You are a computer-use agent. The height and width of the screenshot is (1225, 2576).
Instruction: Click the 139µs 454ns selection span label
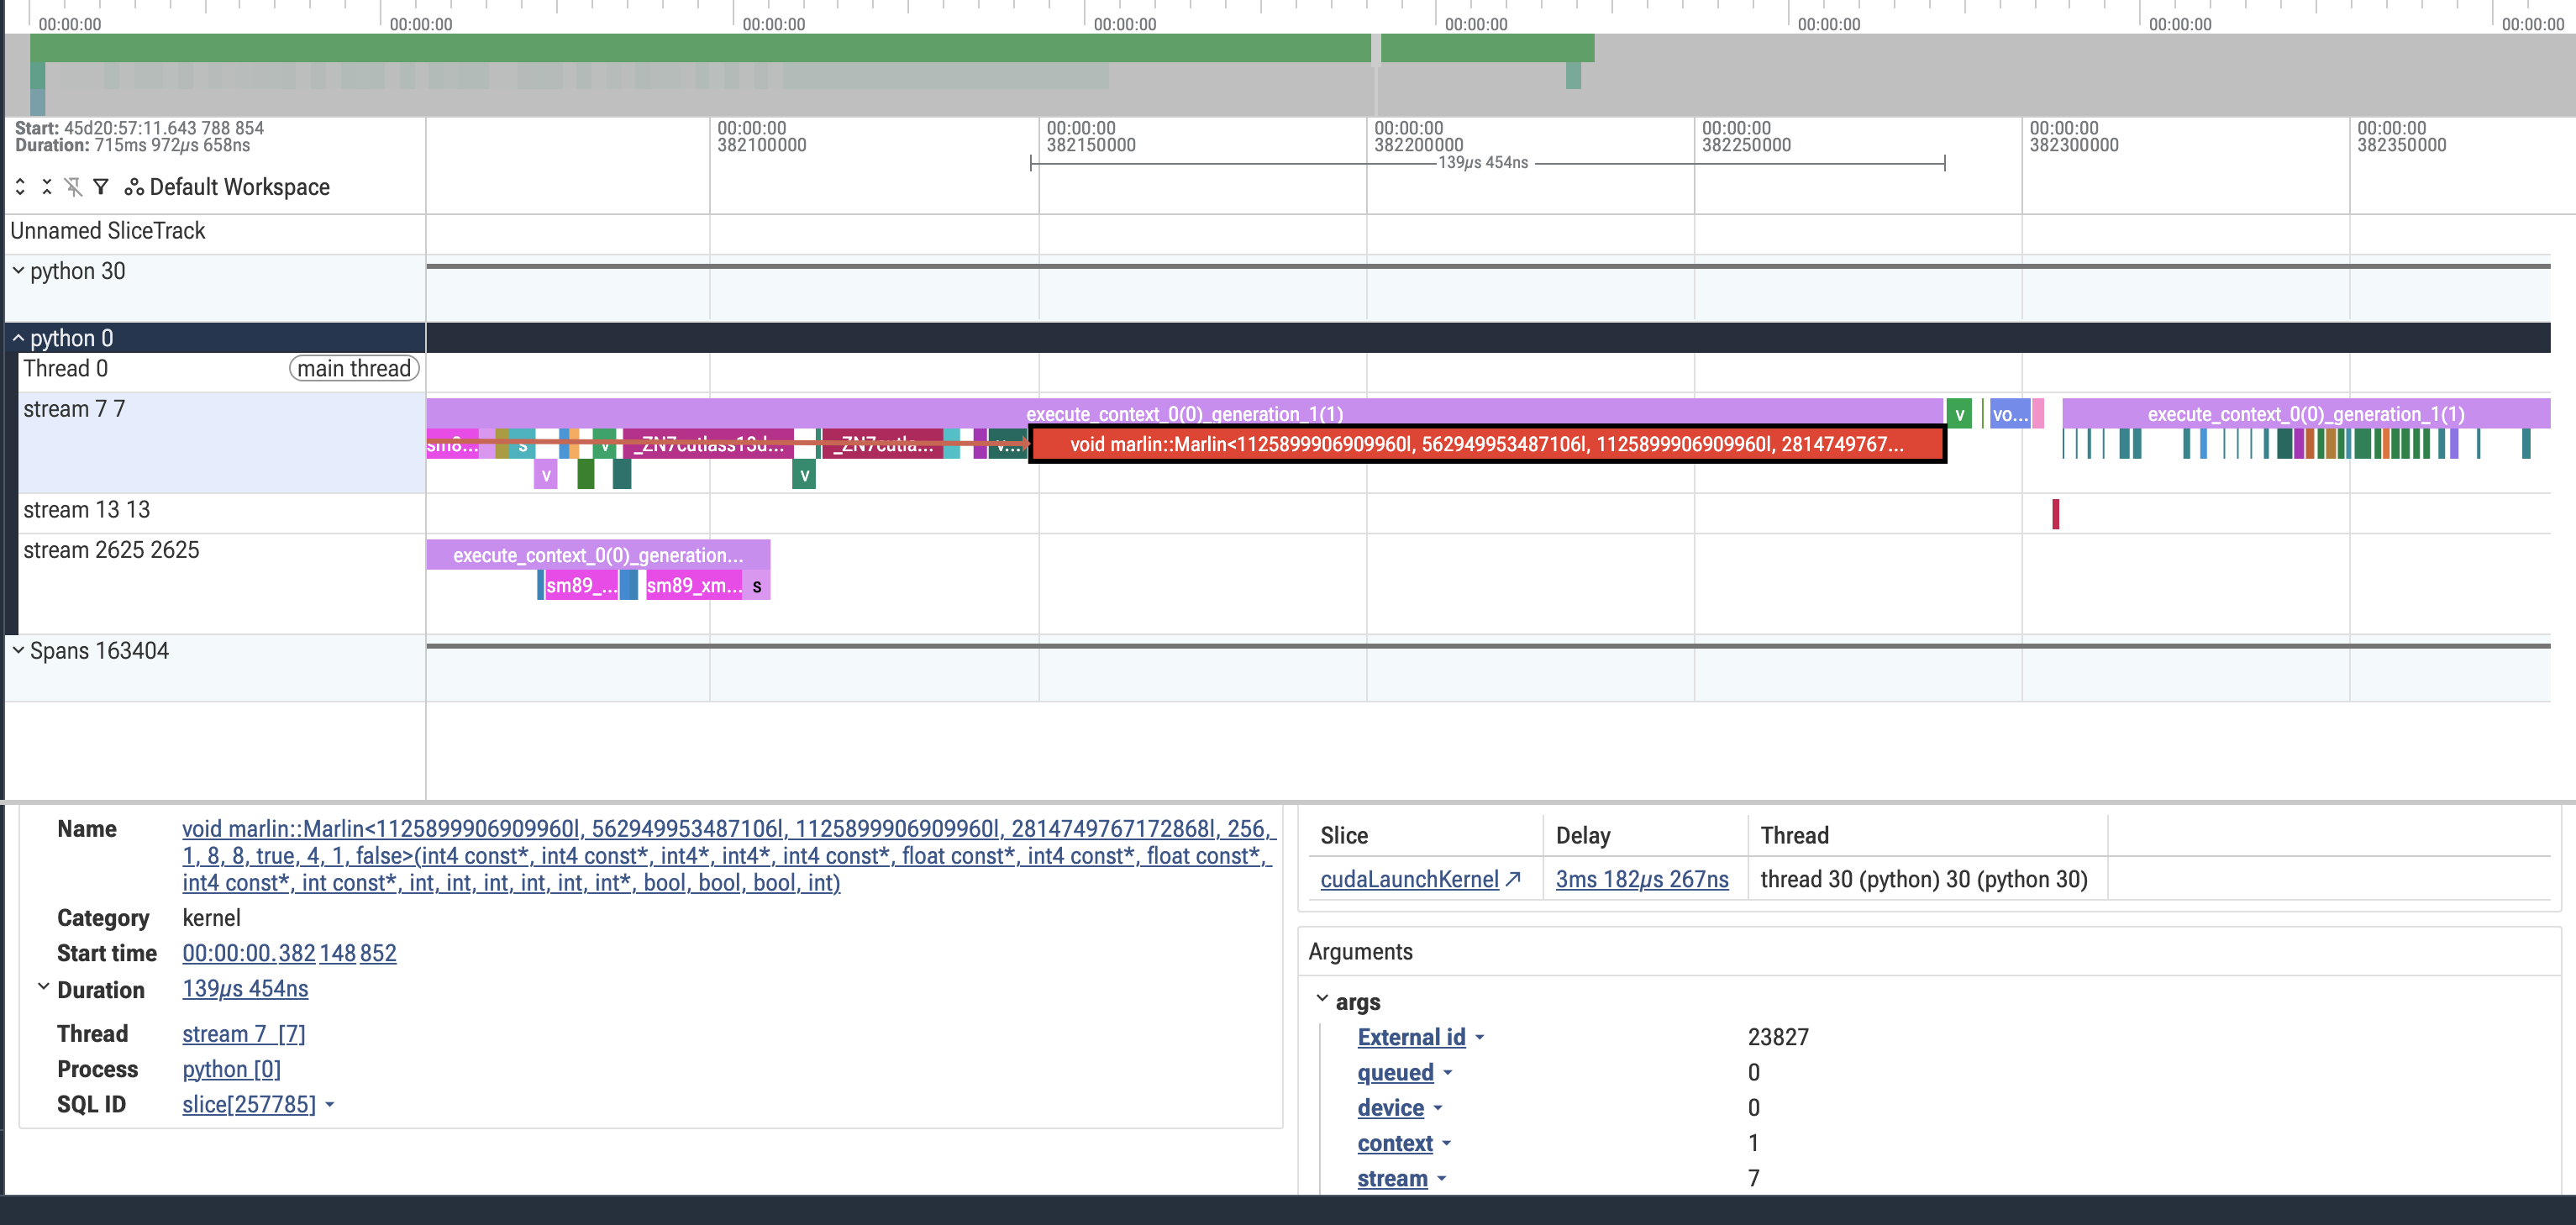[1483, 163]
